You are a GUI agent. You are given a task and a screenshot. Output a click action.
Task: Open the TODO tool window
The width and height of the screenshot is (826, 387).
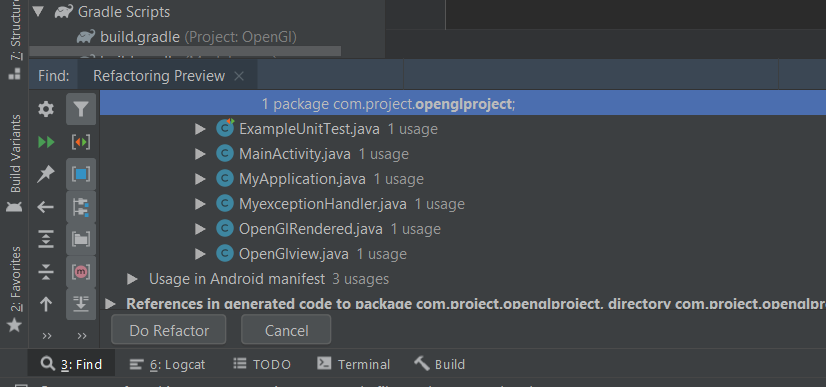(x=262, y=364)
